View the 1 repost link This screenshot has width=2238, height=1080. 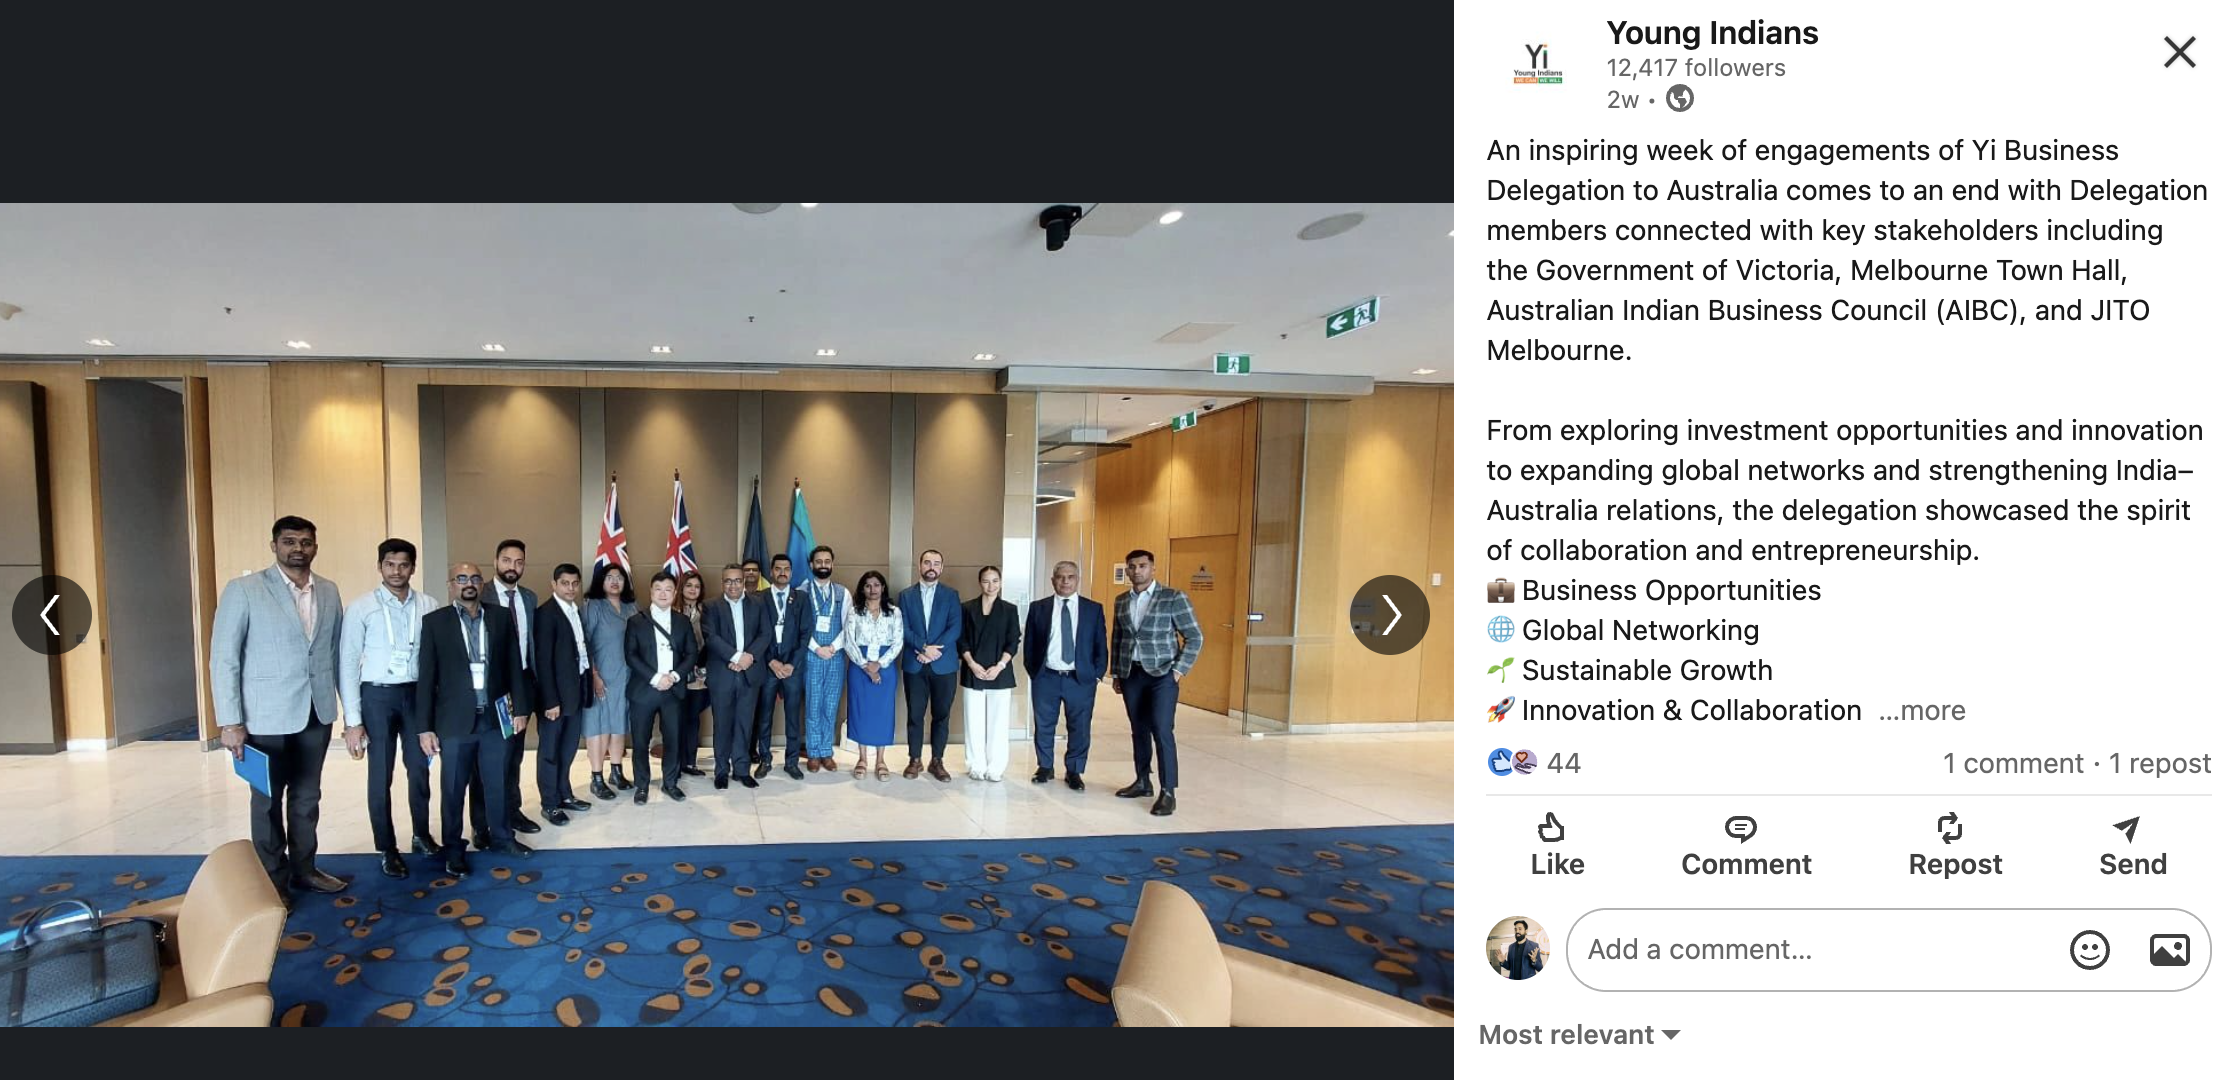pos(2160,763)
